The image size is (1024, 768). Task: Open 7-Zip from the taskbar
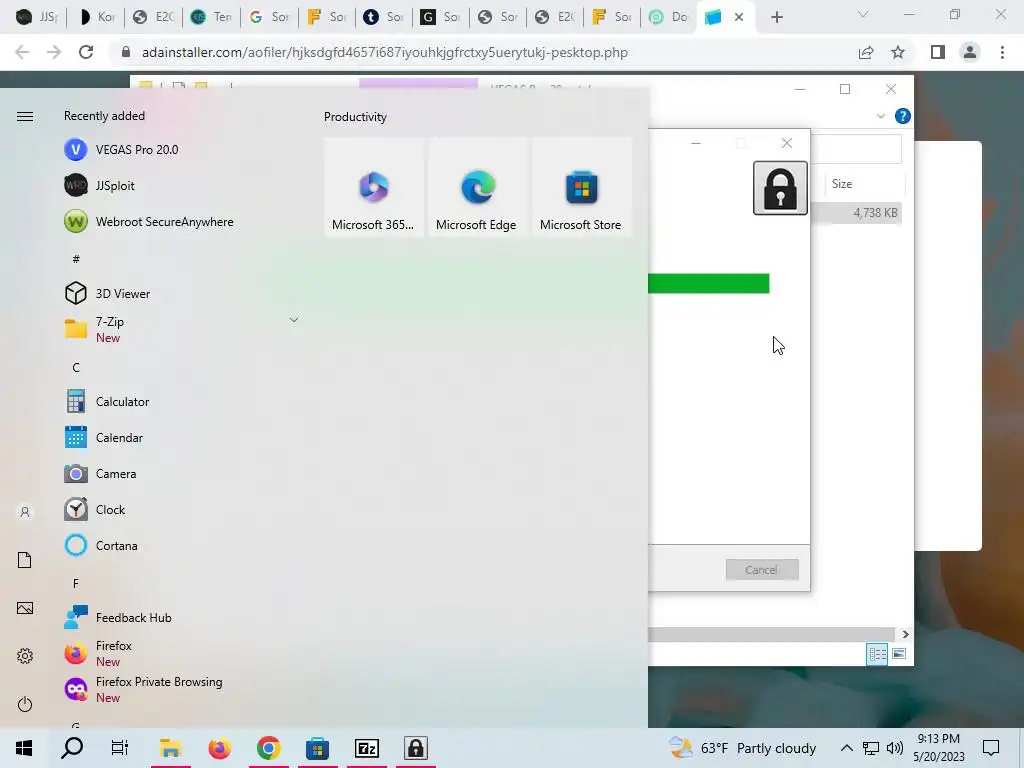[366, 748]
